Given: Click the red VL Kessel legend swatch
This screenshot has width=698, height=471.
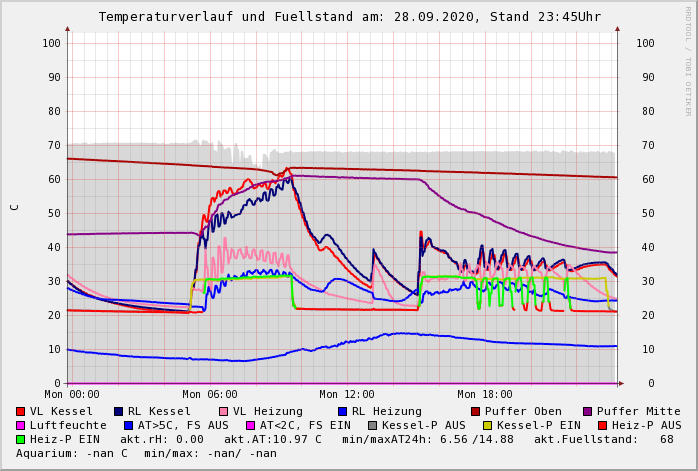Looking at the screenshot, I should point(21,411).
